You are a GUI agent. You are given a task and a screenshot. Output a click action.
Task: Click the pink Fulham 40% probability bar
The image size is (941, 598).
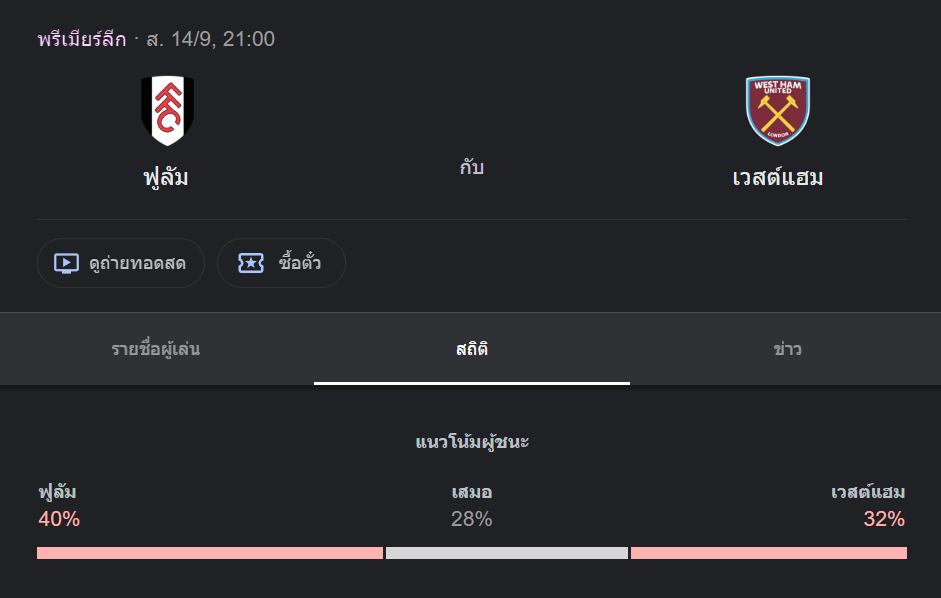coord(210,553)
